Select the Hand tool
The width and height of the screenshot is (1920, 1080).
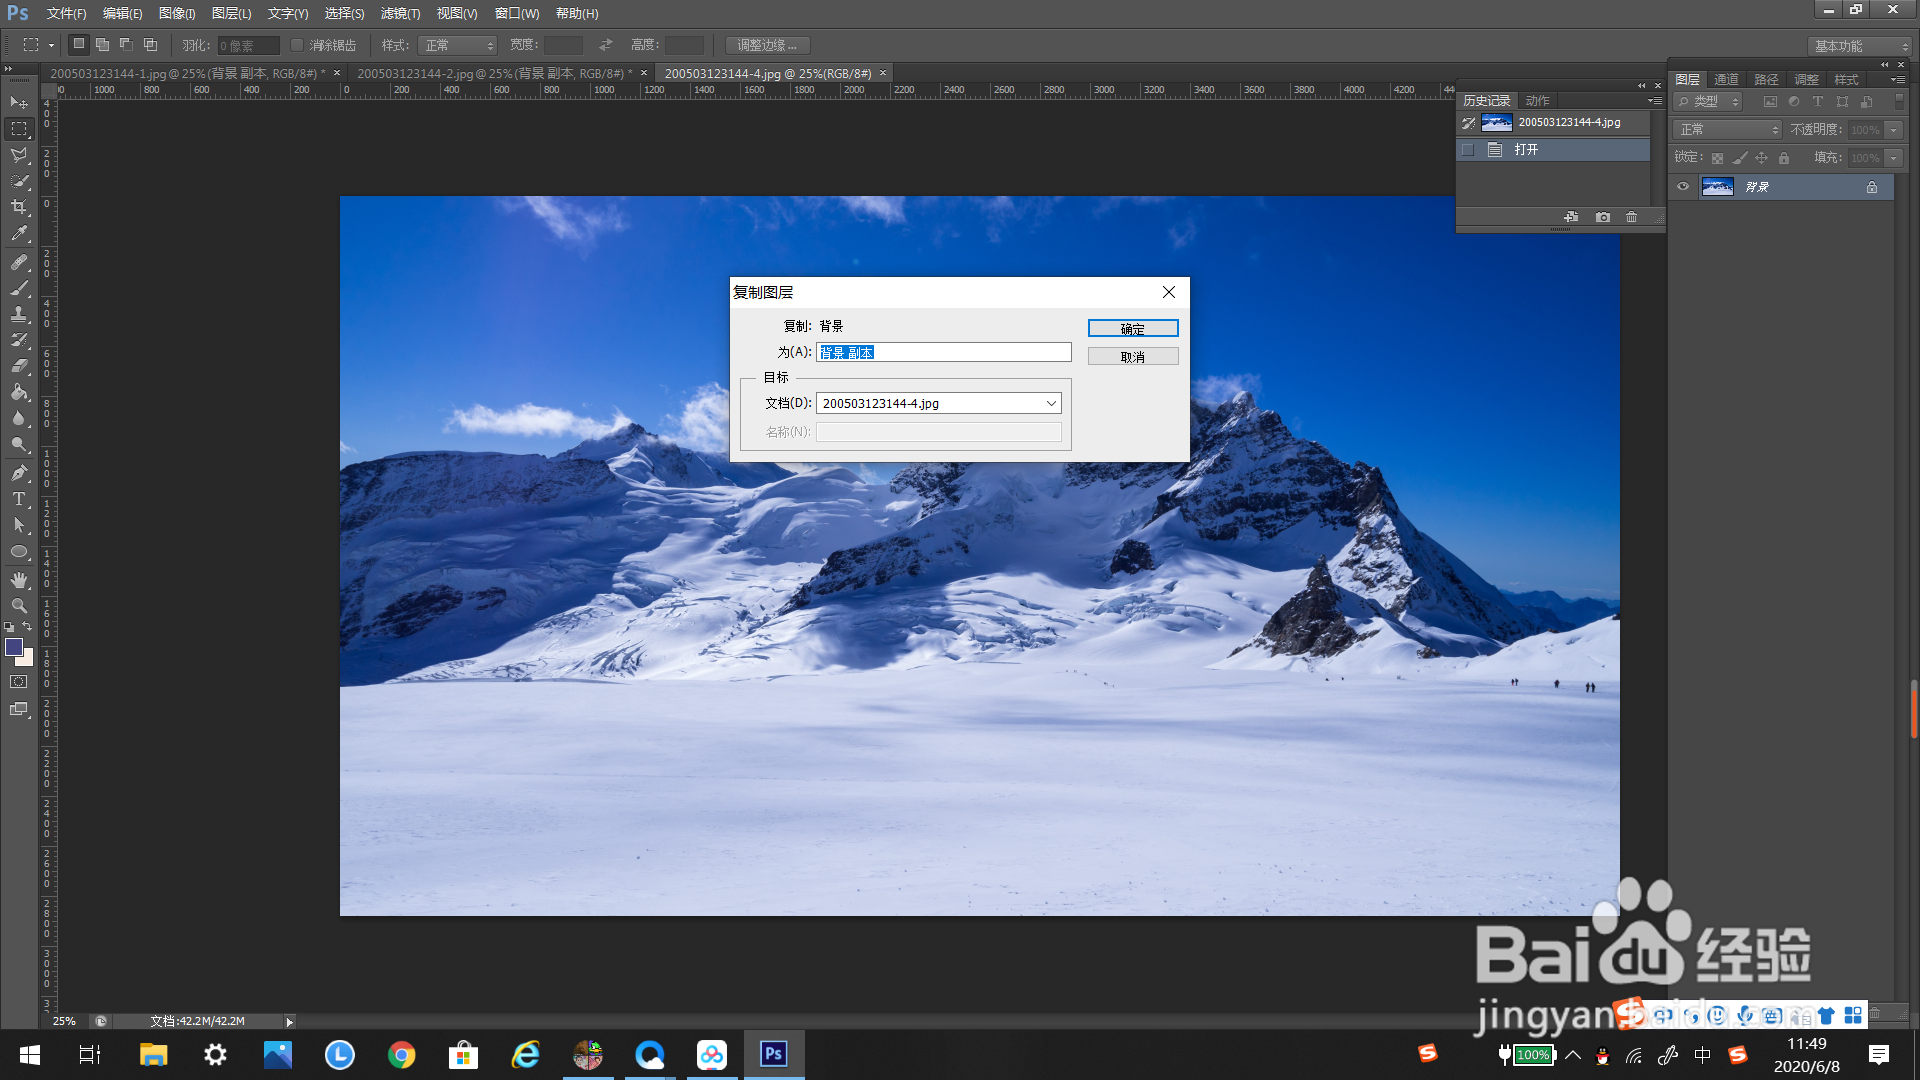(19, 579)
